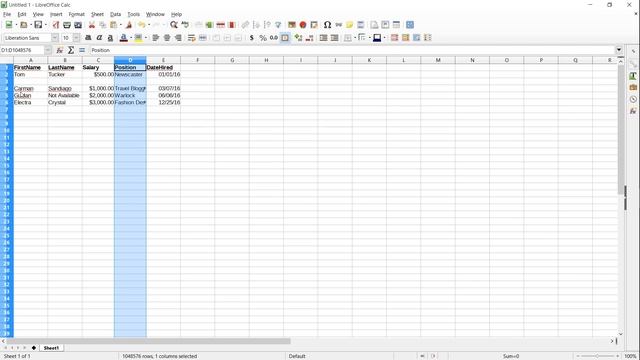
Task: Format as currency with the dollar icon
Action: [x=251, y=38]
